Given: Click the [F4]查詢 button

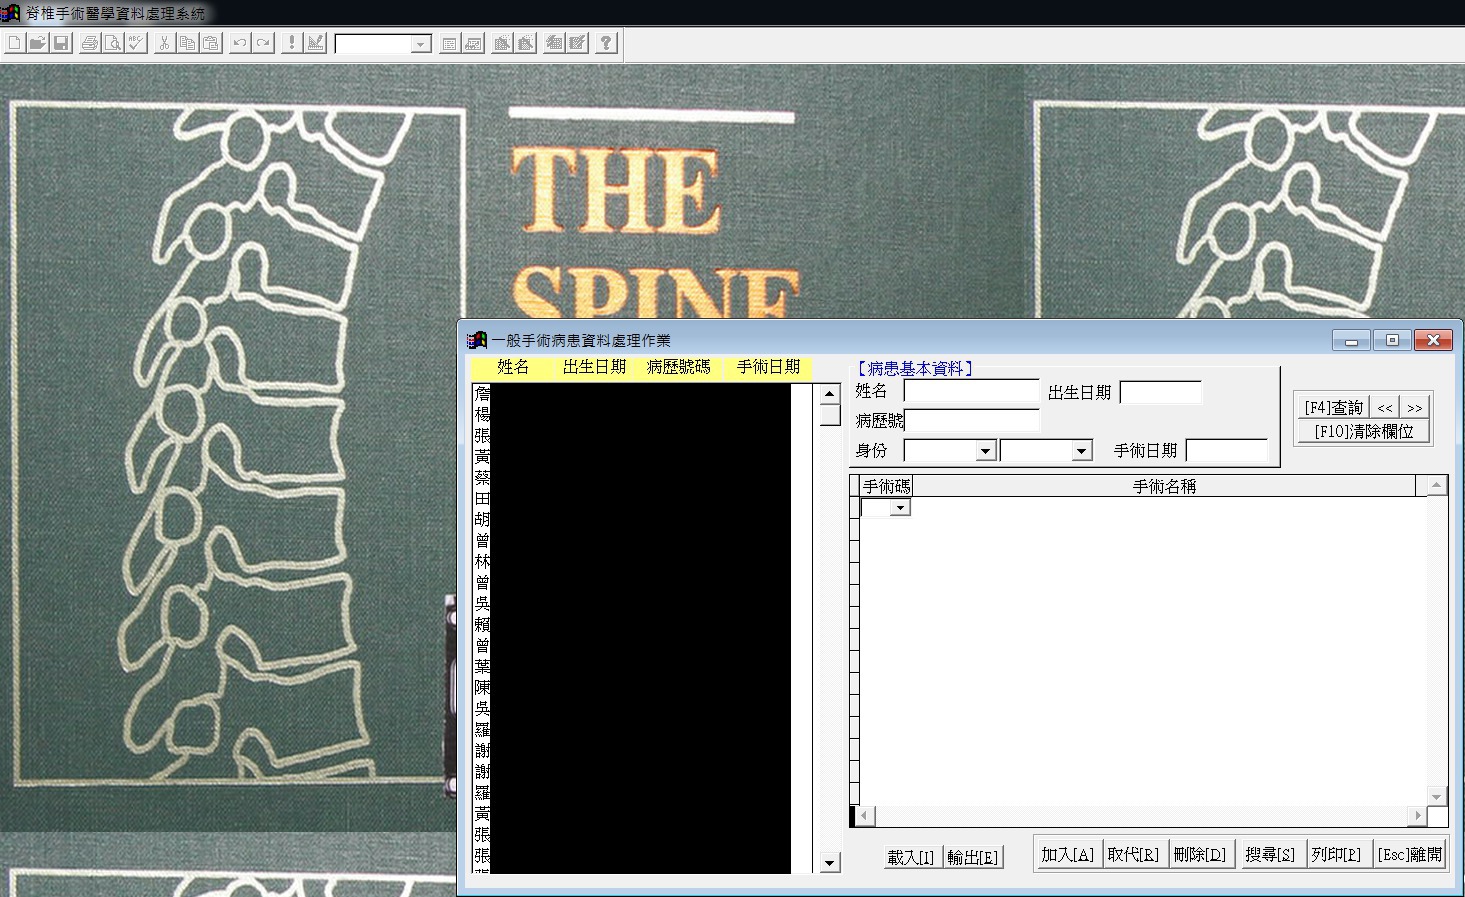Looking at the screenshot, I should pyautogui.click(x=1334, y=407).
